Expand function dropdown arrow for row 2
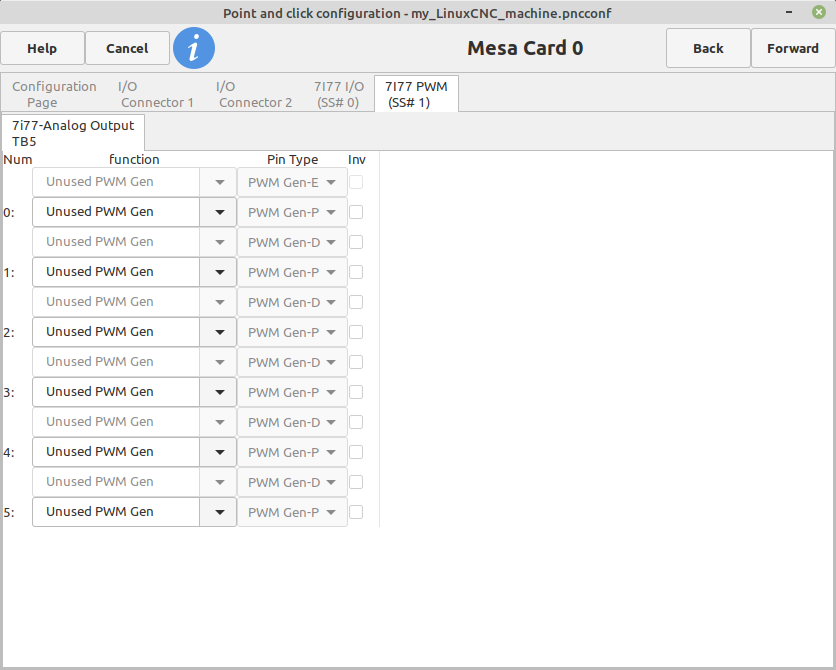 click(219, 332)
